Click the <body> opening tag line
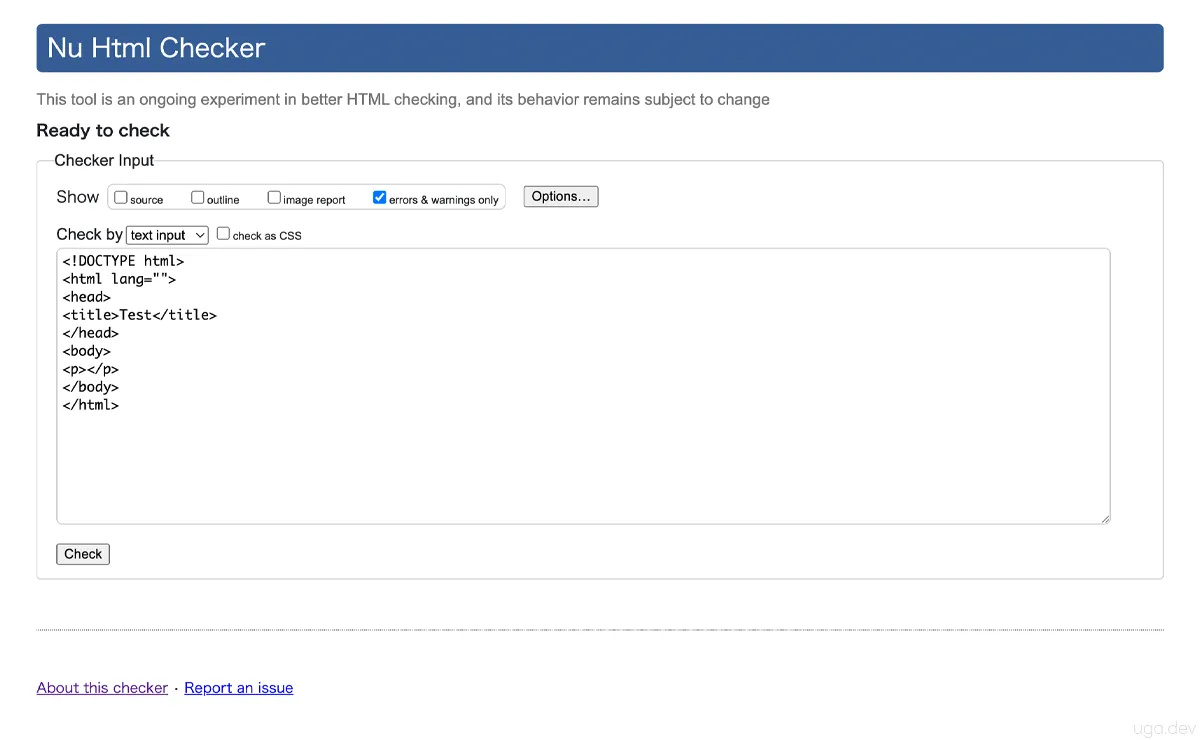The width and height of the screenshot is (1200, 740). coord(86,351)
